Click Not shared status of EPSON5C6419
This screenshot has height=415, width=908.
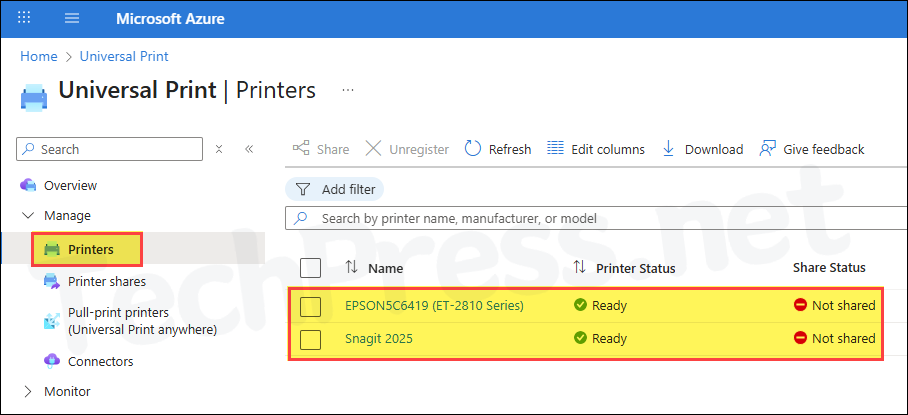pos(844,306)
